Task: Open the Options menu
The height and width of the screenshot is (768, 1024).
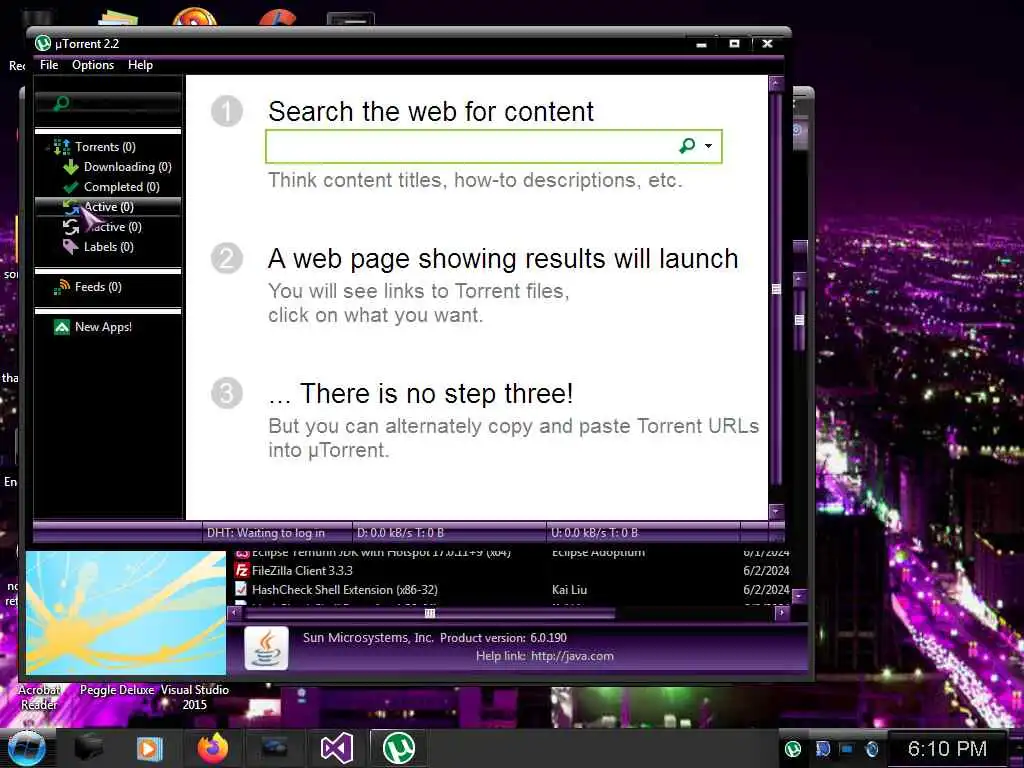Action: point(93,65)
